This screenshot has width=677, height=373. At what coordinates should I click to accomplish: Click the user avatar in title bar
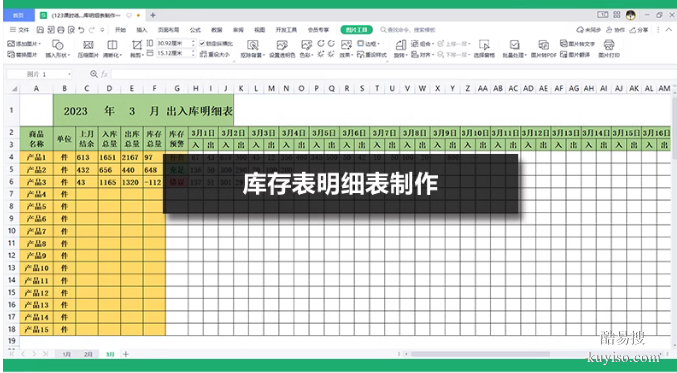(631, 15)
